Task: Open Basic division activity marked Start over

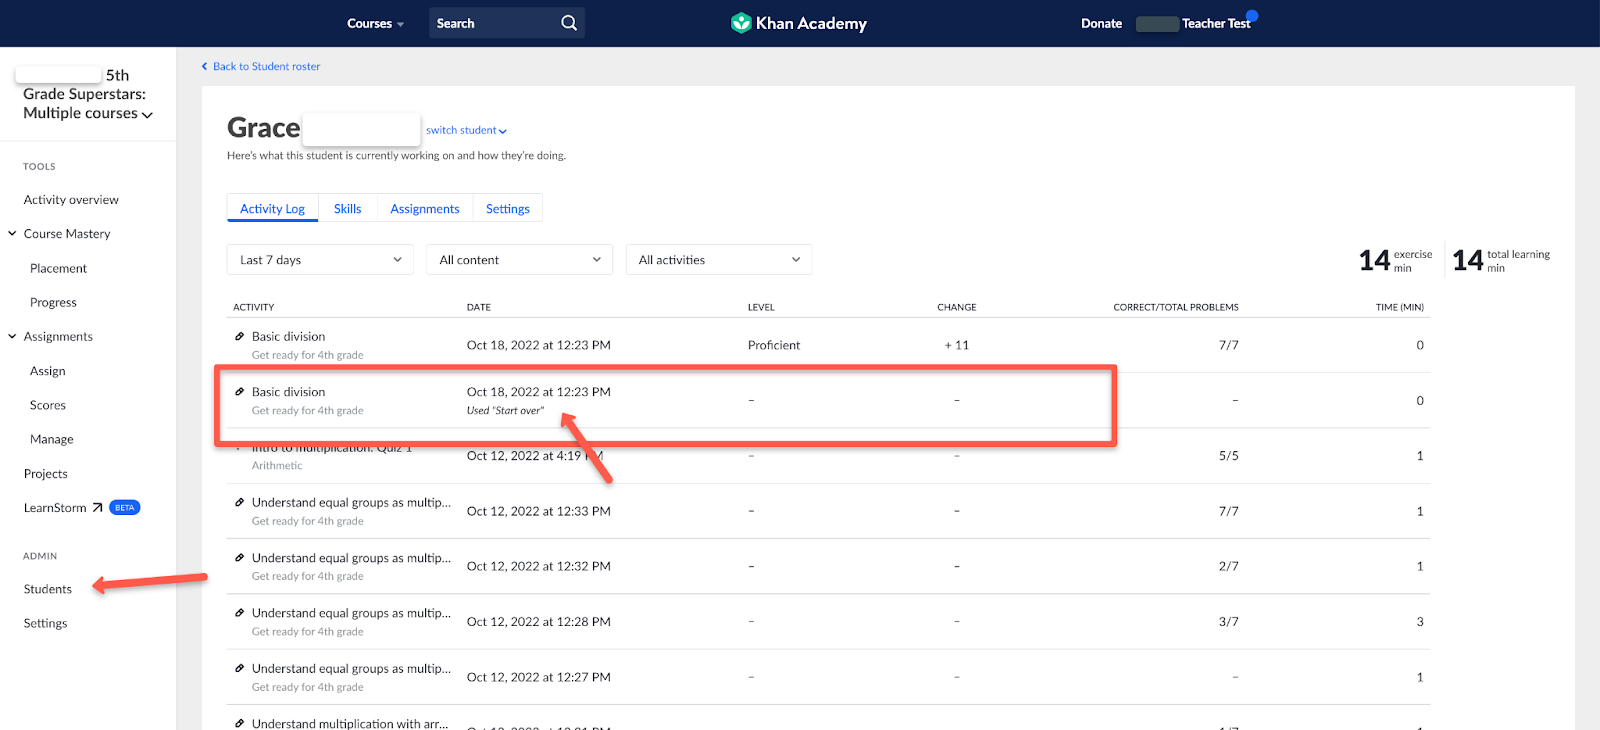Action: (x=288, y=392)
